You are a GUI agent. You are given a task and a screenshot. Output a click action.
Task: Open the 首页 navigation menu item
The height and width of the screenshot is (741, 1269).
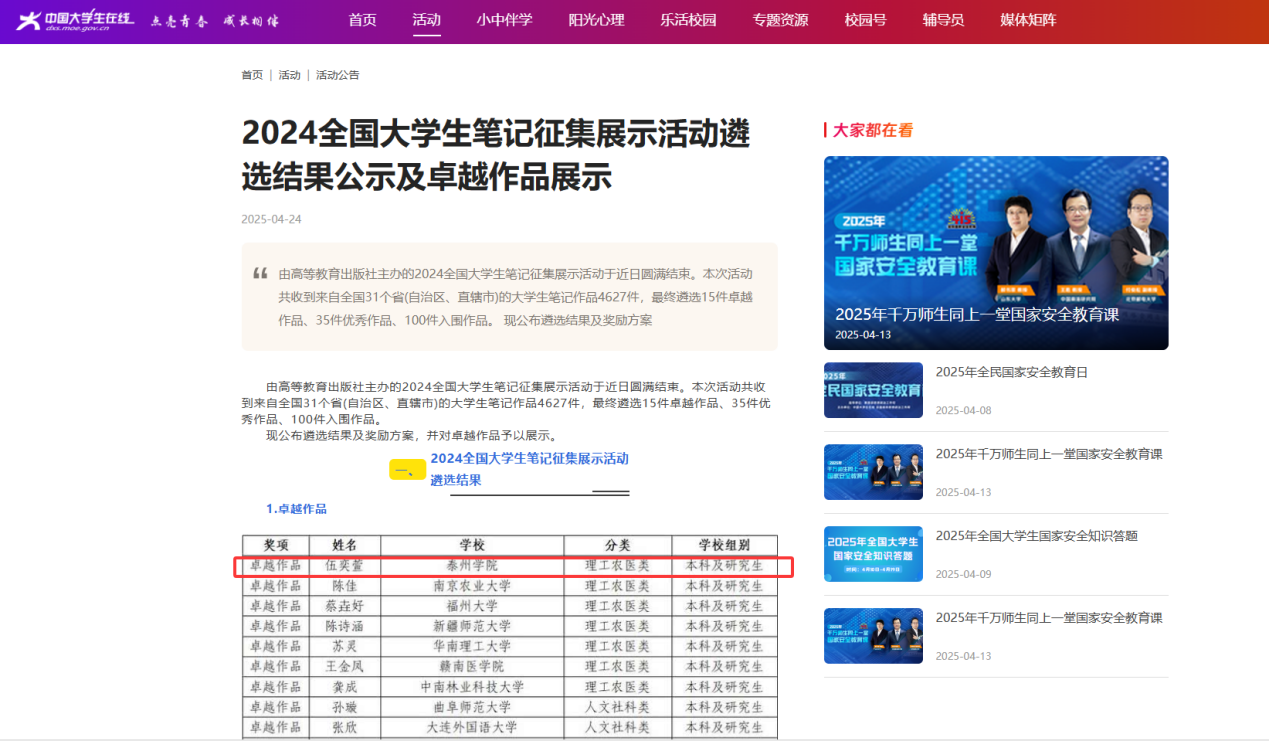coord(362,20)
